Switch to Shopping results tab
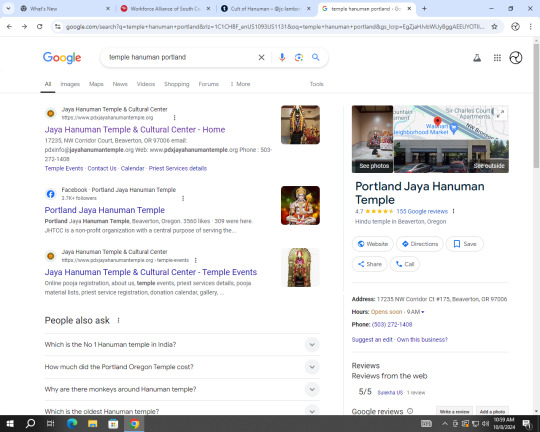This screenshot has width=540, height=432. [x=177, y=84]
